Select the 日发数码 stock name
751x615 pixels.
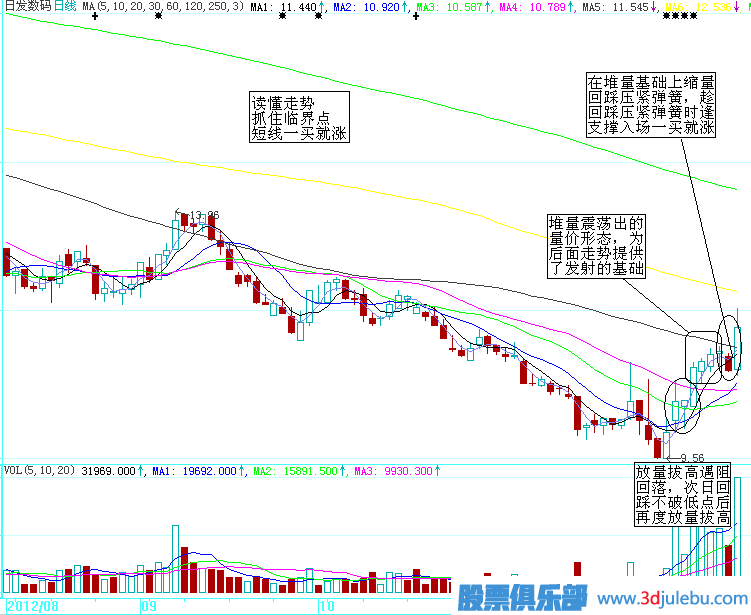[27, 7]
